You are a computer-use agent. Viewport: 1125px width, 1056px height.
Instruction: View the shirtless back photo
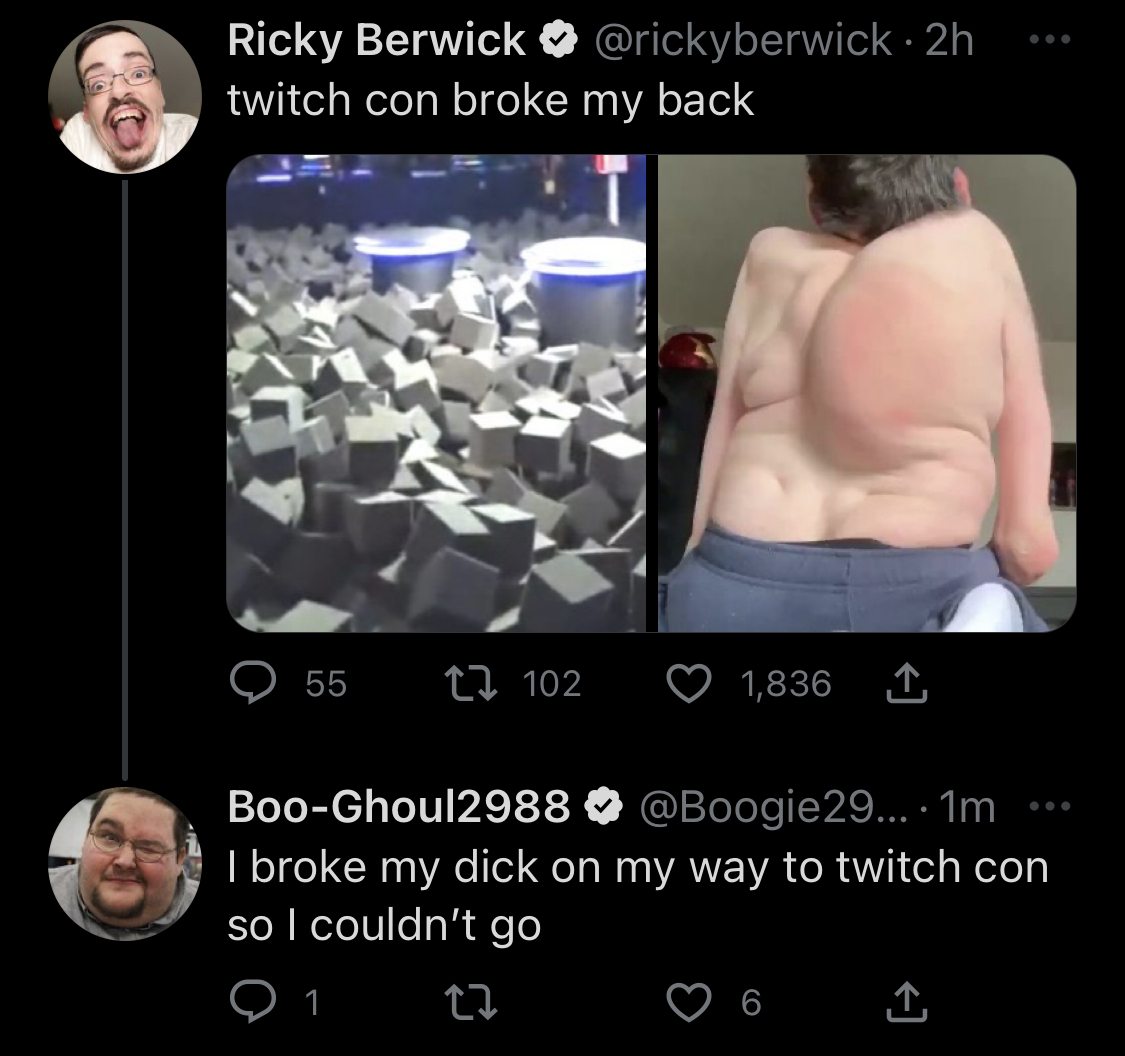[867, 393]
